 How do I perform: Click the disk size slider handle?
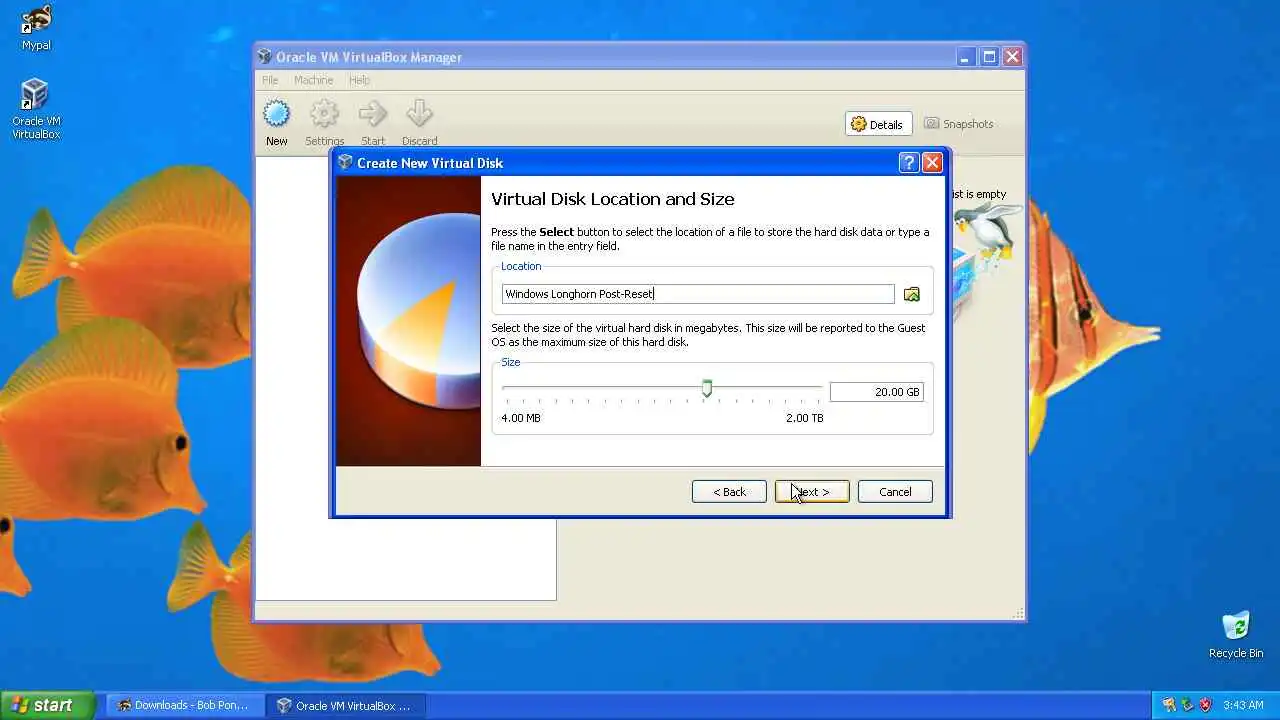tap(707, 389)
